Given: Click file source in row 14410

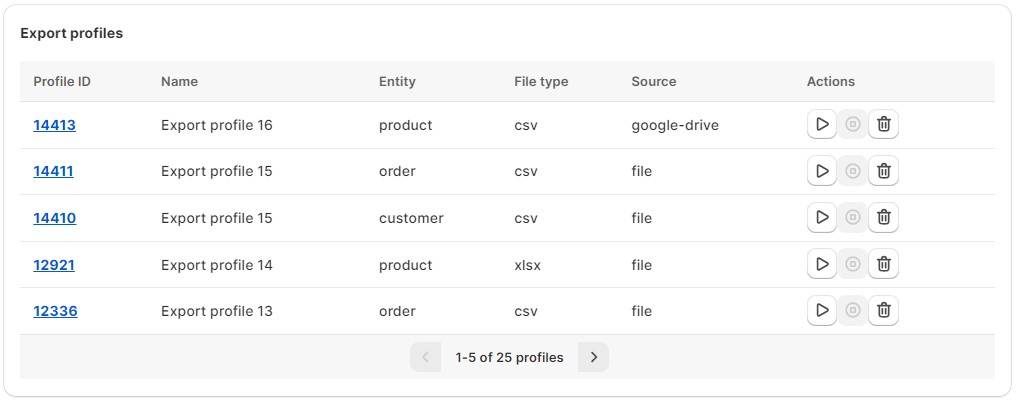Looking at the screenshot, I should (x=641, y=218).
